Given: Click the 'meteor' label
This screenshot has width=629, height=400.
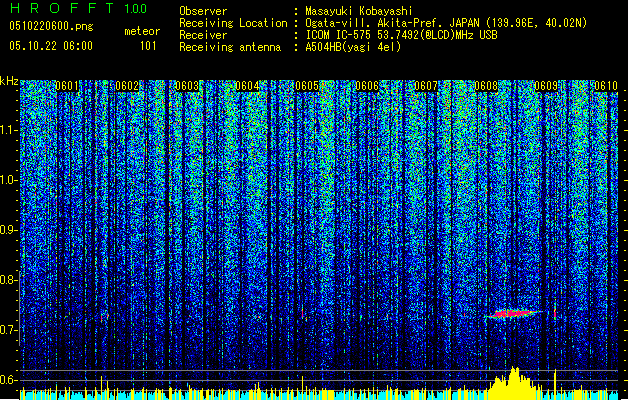Looking at the screenshot, I should coord(142,31).
